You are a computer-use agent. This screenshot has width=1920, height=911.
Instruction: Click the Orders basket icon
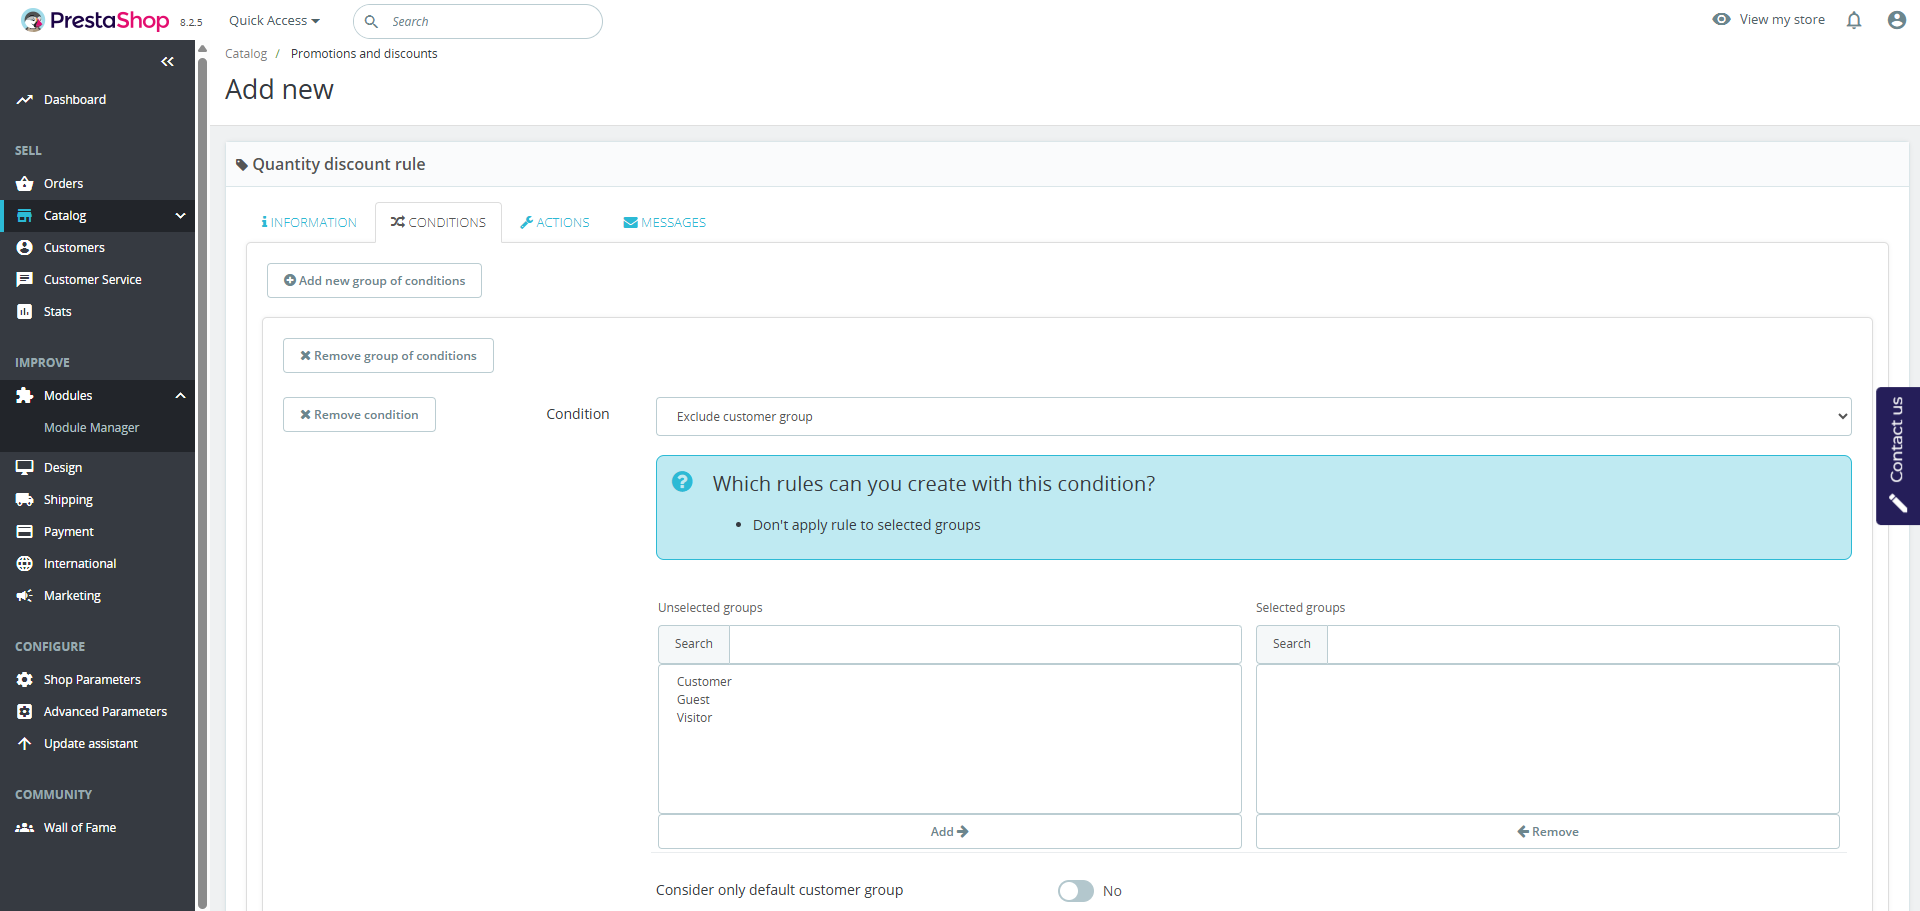25,184
